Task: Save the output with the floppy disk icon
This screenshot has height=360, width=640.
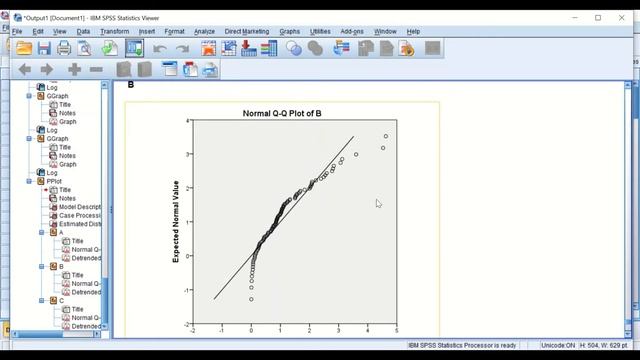Action: tap(44, 49)
